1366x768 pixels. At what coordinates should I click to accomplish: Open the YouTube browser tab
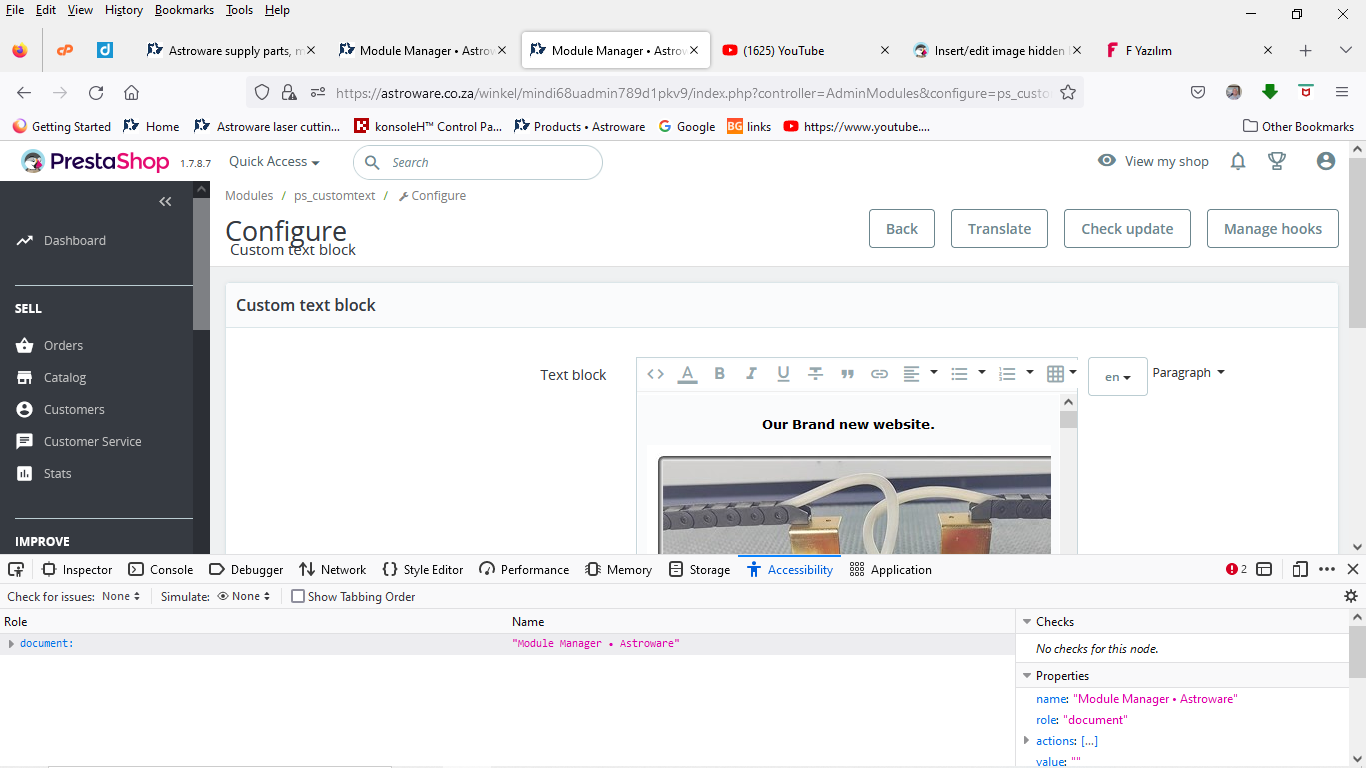(x=806, y=50)
